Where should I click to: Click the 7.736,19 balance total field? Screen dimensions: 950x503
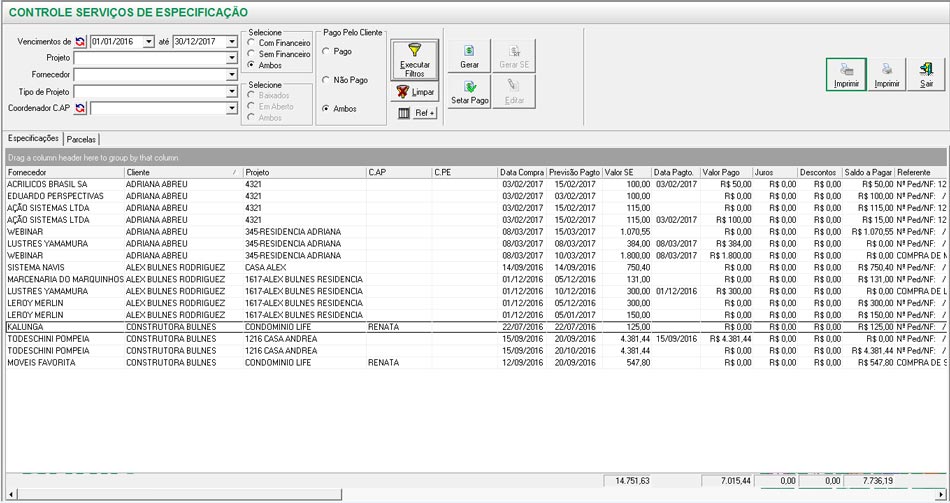pos(869,481)
